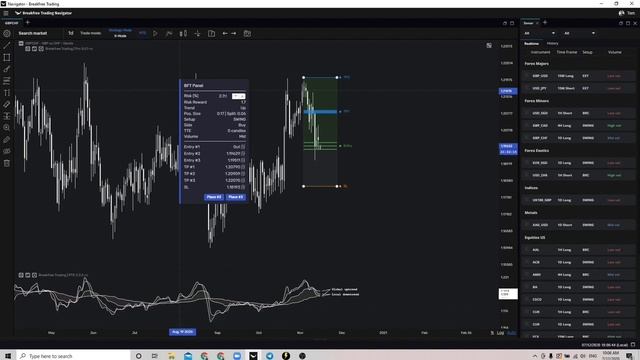Select the text annotation tool
The height and width of the screenshot is (360, 640).
[7, 93]
